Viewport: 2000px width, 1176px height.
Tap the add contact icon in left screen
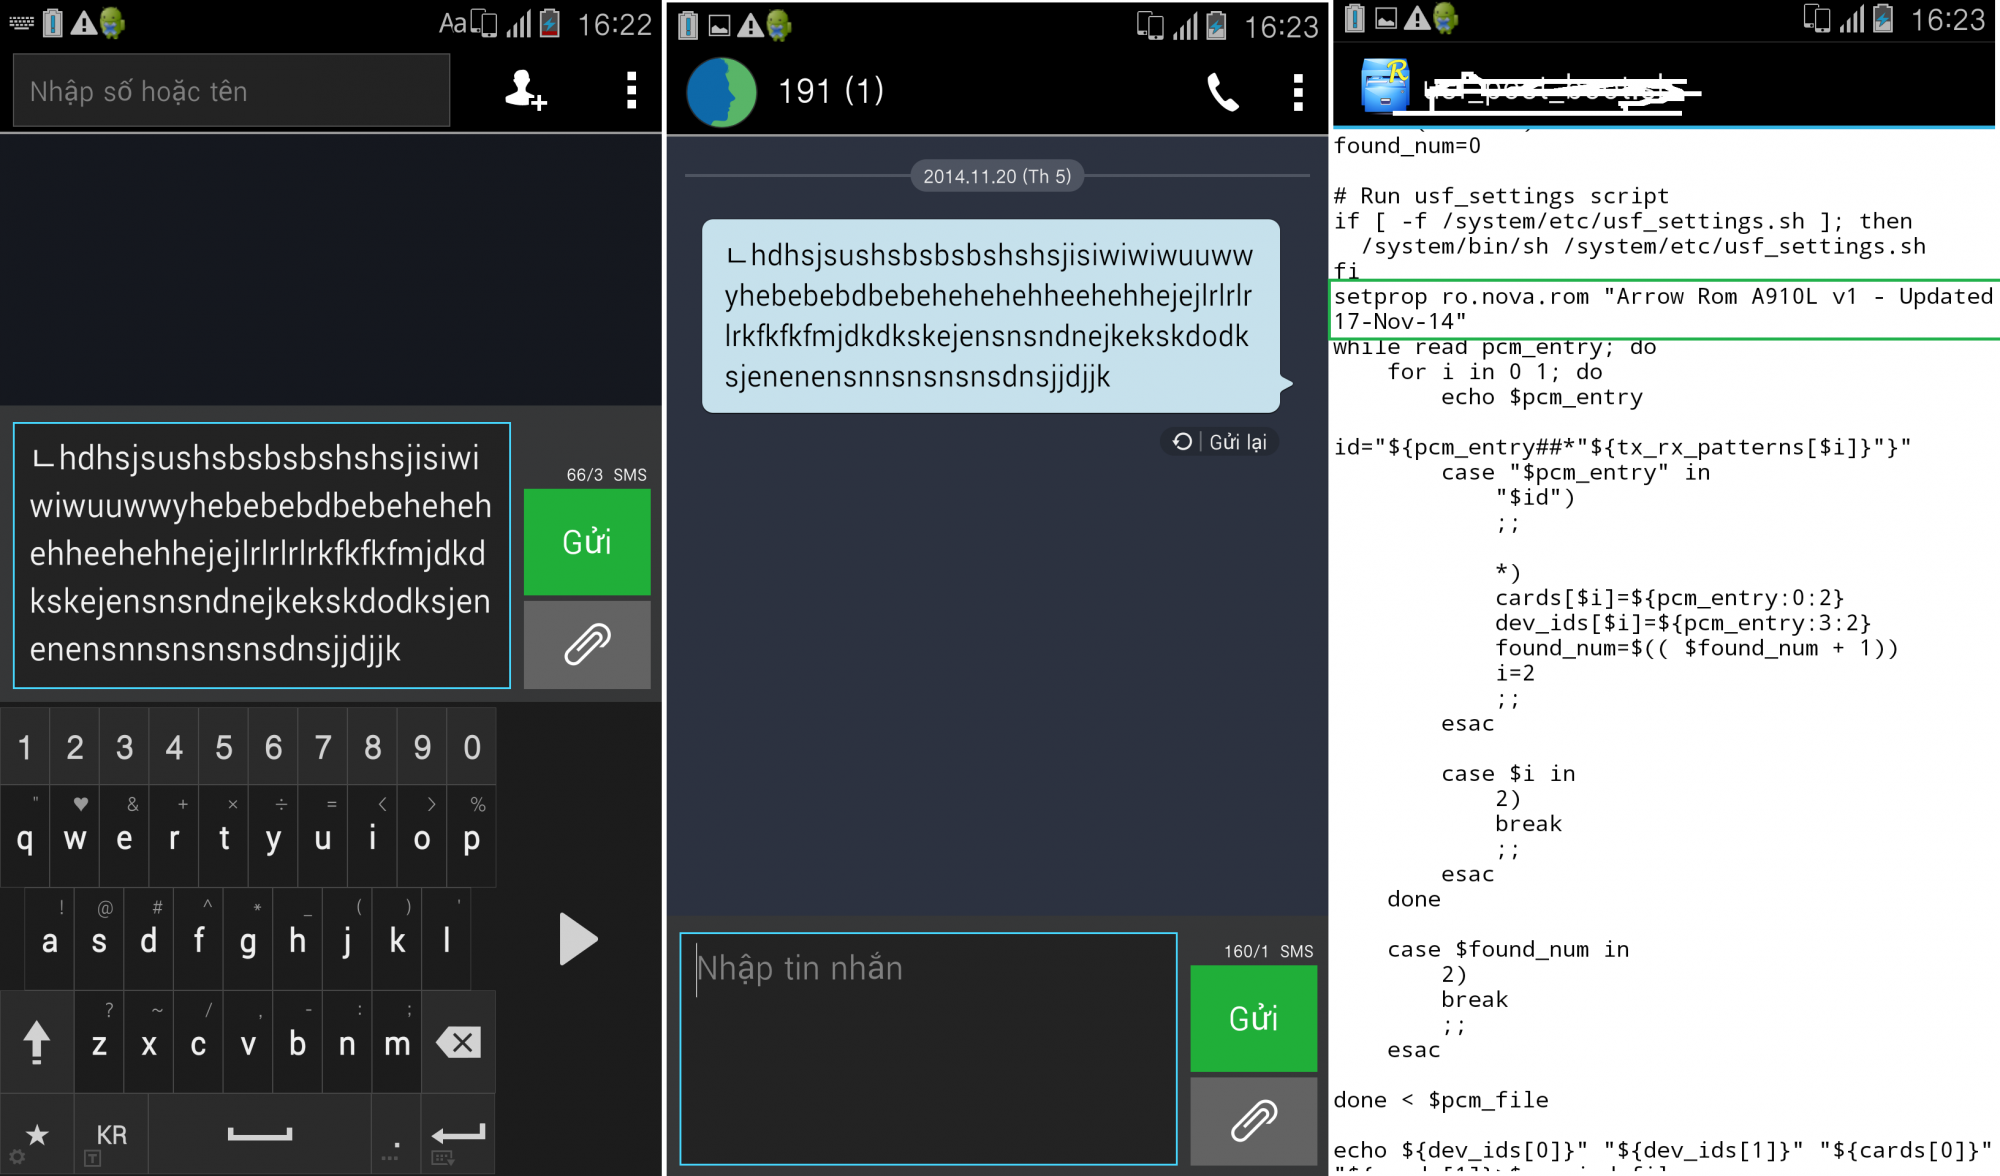(525, 90)
